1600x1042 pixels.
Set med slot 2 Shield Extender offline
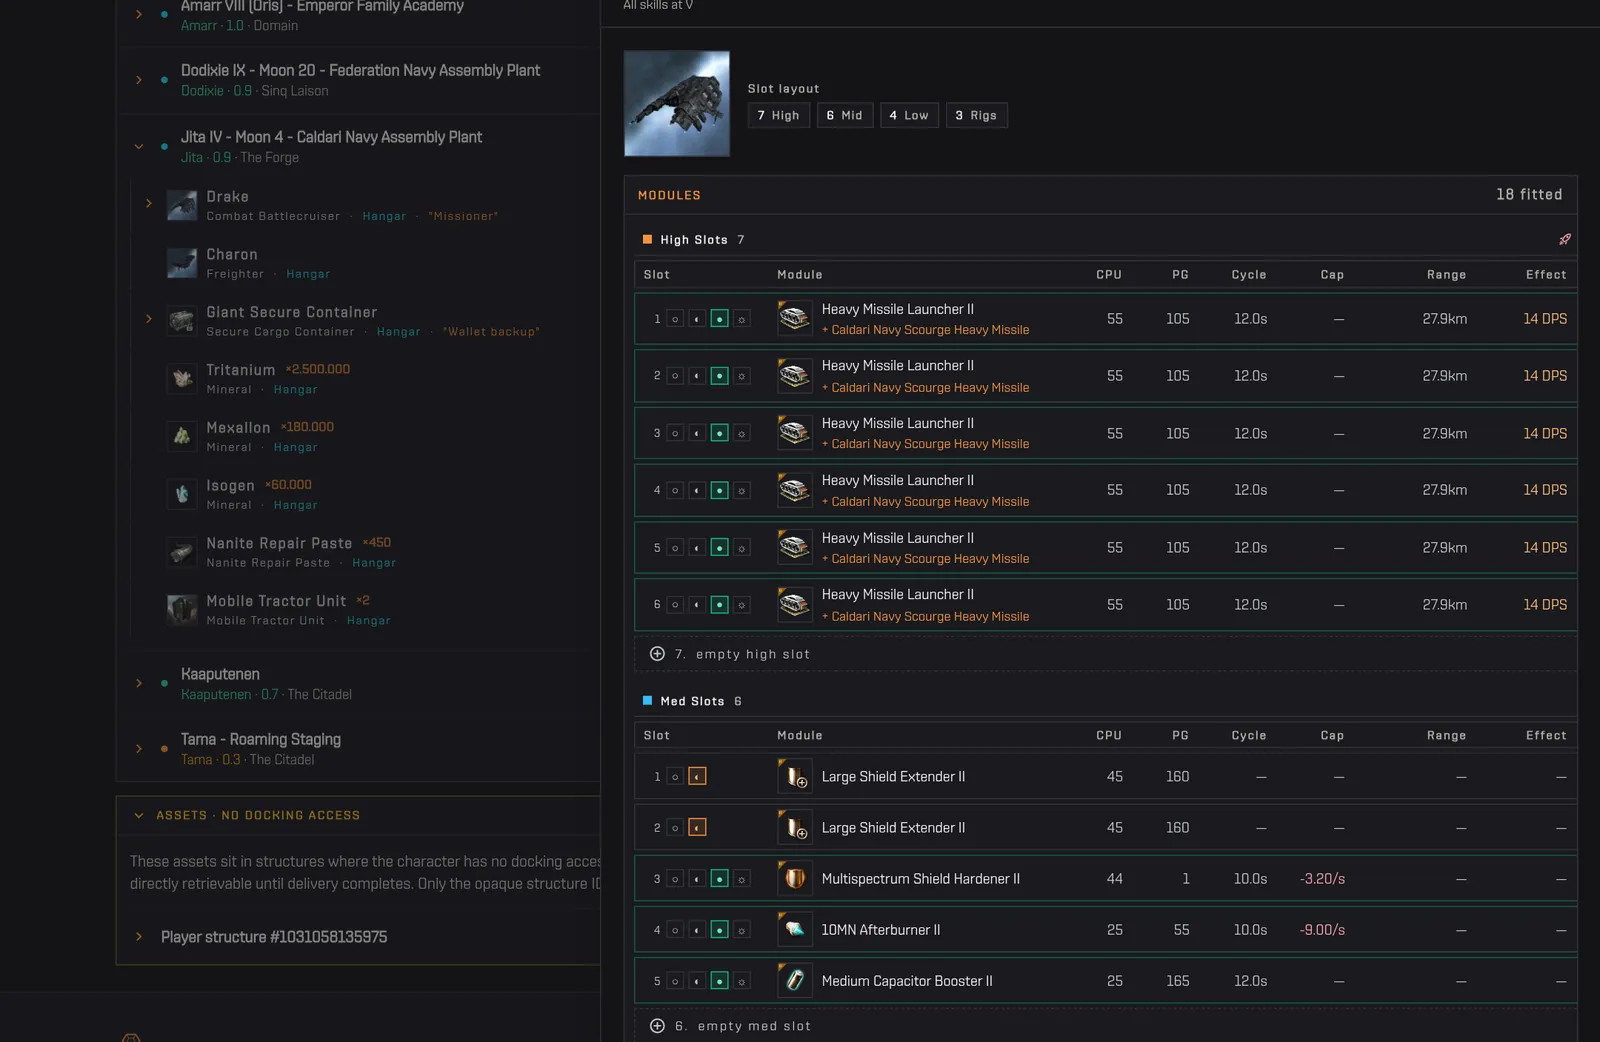pos(675,828)
